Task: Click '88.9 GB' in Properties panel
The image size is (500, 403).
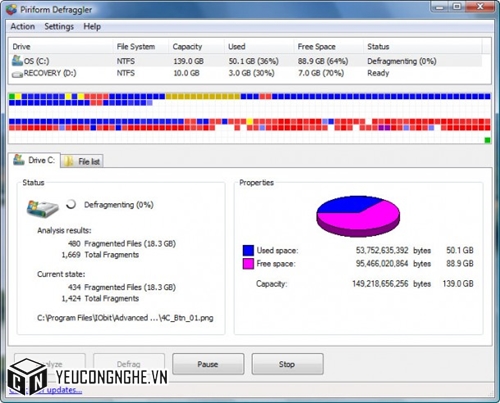Action: (x=460, y=264)
